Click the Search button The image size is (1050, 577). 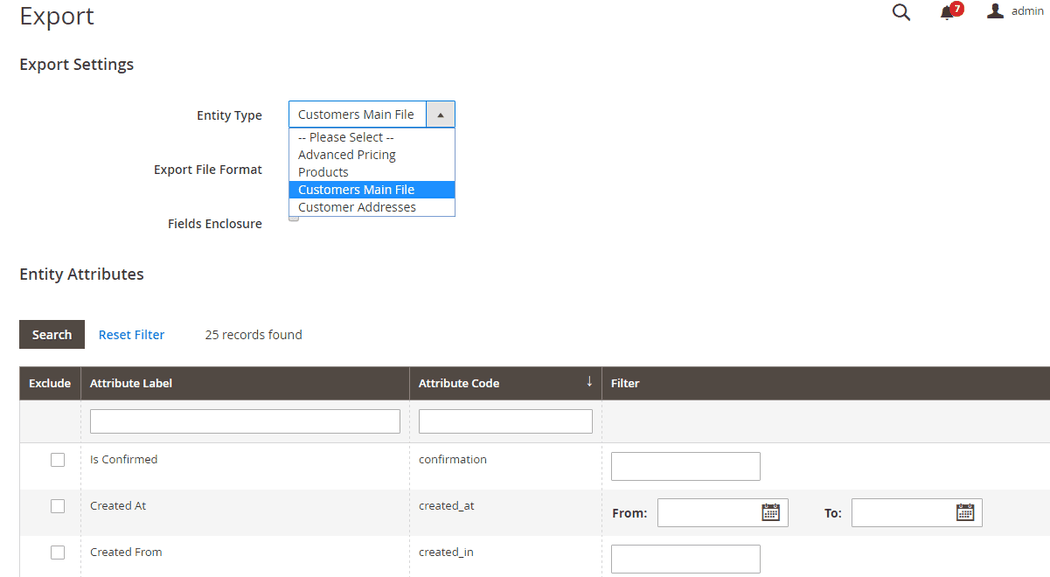52,334
